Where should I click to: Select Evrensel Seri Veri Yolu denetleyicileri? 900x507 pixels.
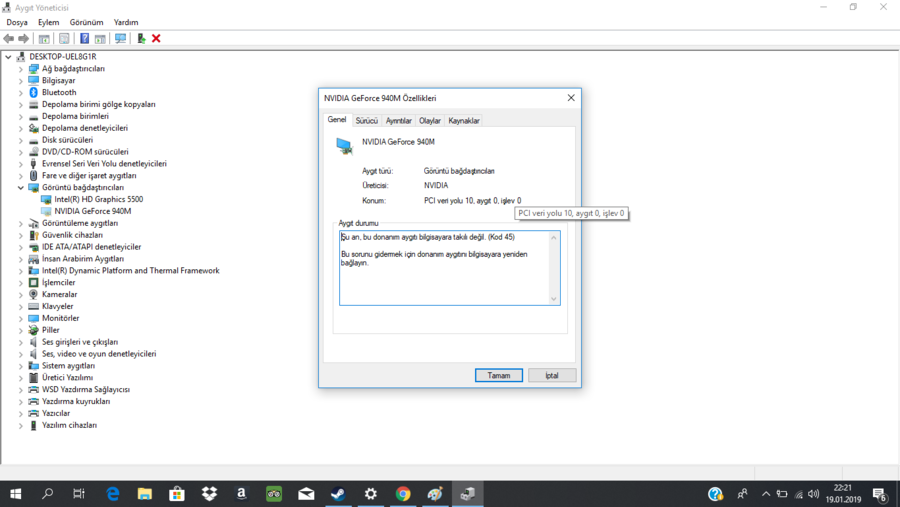(x=104, y=164)
